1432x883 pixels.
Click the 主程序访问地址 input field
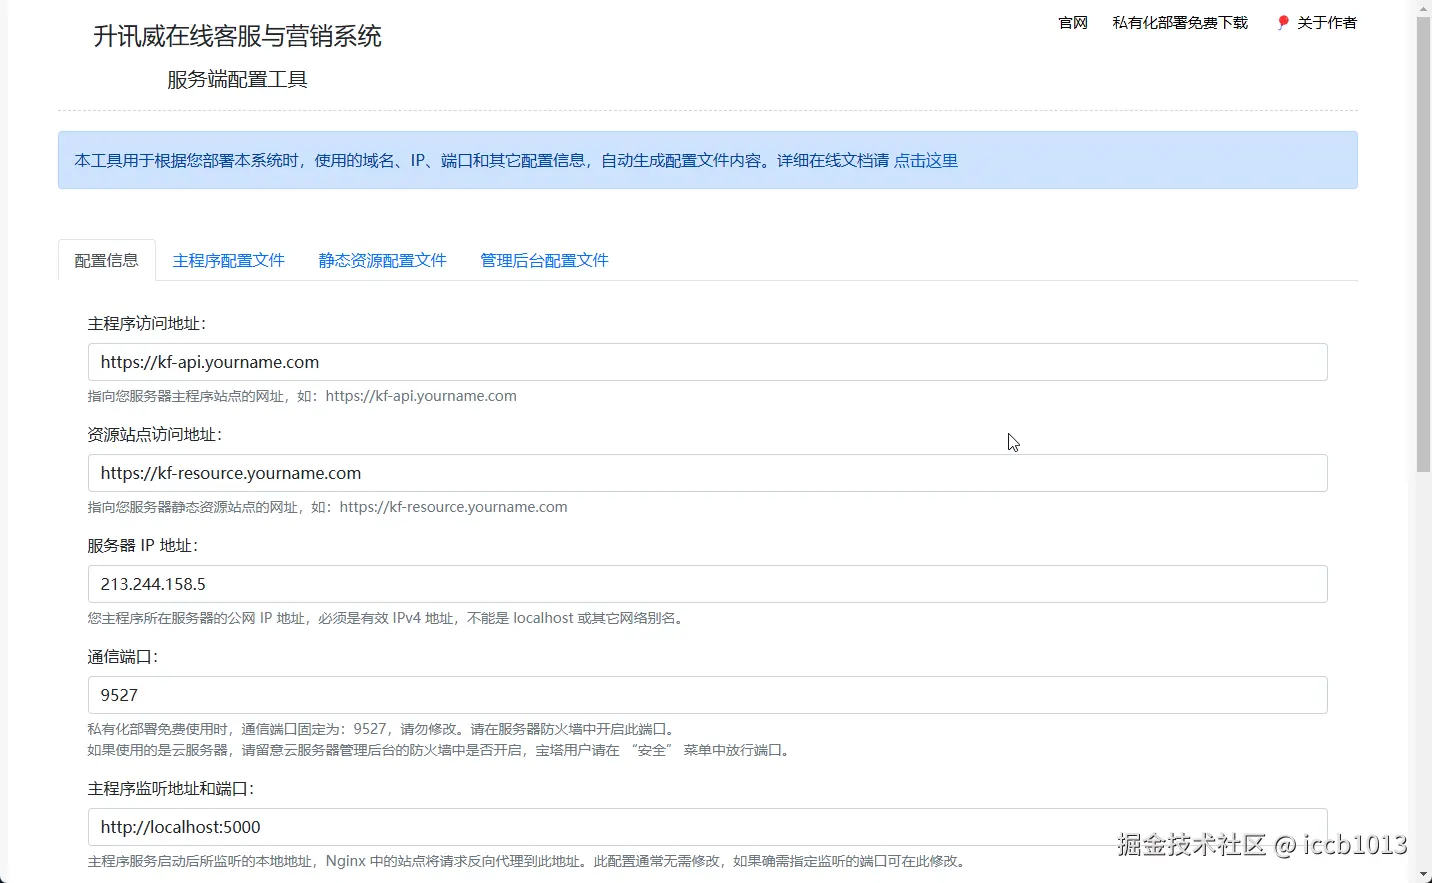point(708,362)
